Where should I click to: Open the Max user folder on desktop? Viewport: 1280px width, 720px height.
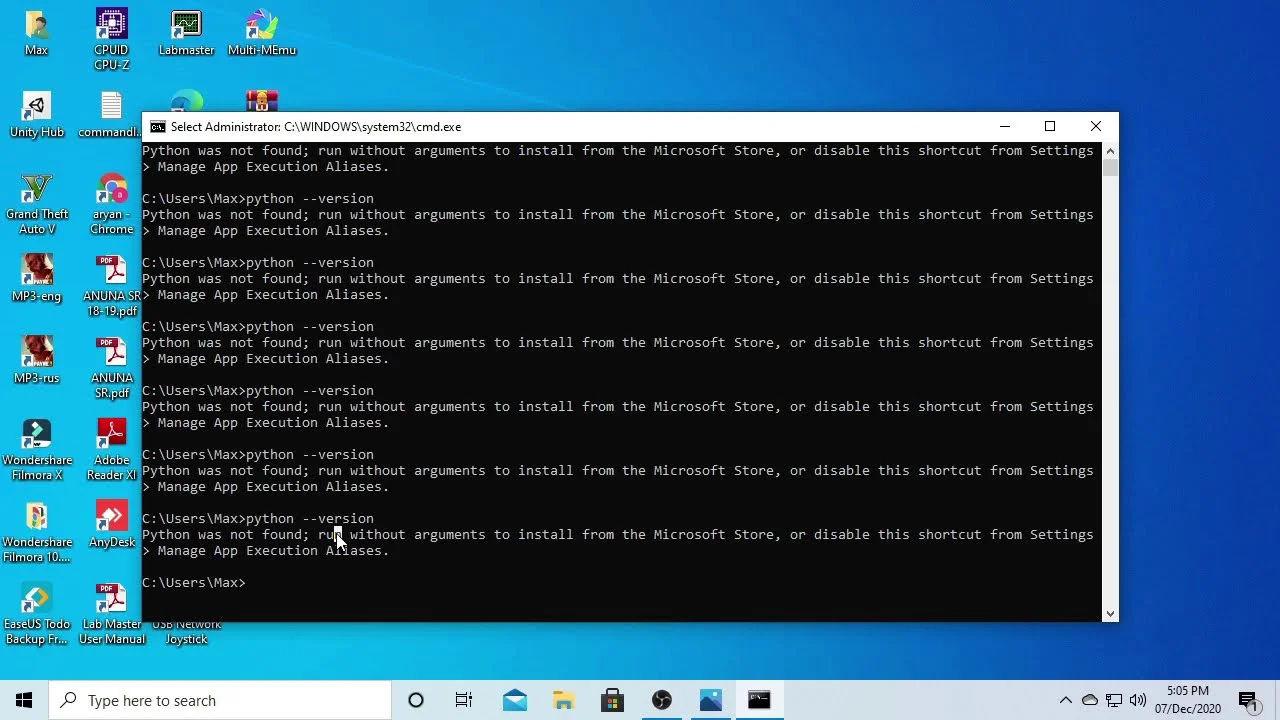pos(36,32)
